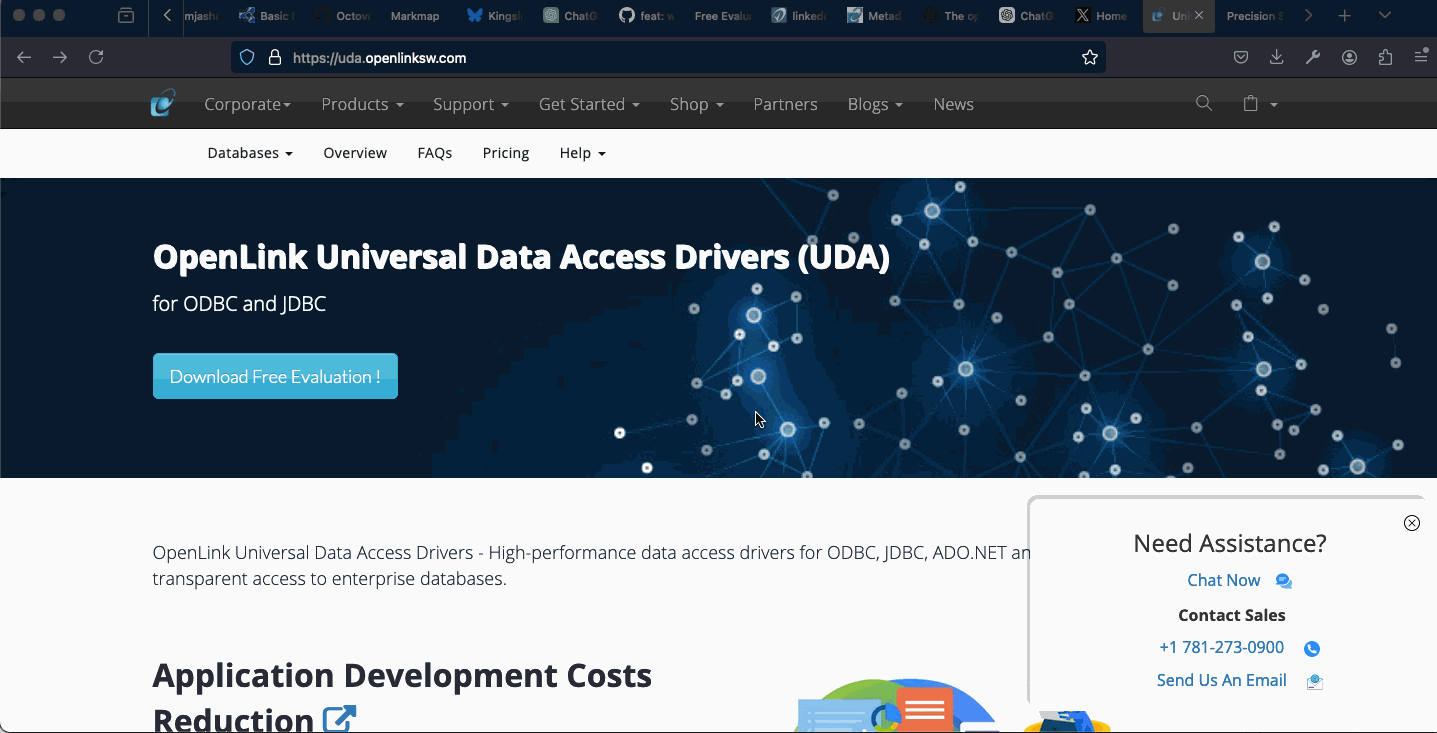Open the Help dropdown menu
The image size is (1437, 733).
point(582,152)
